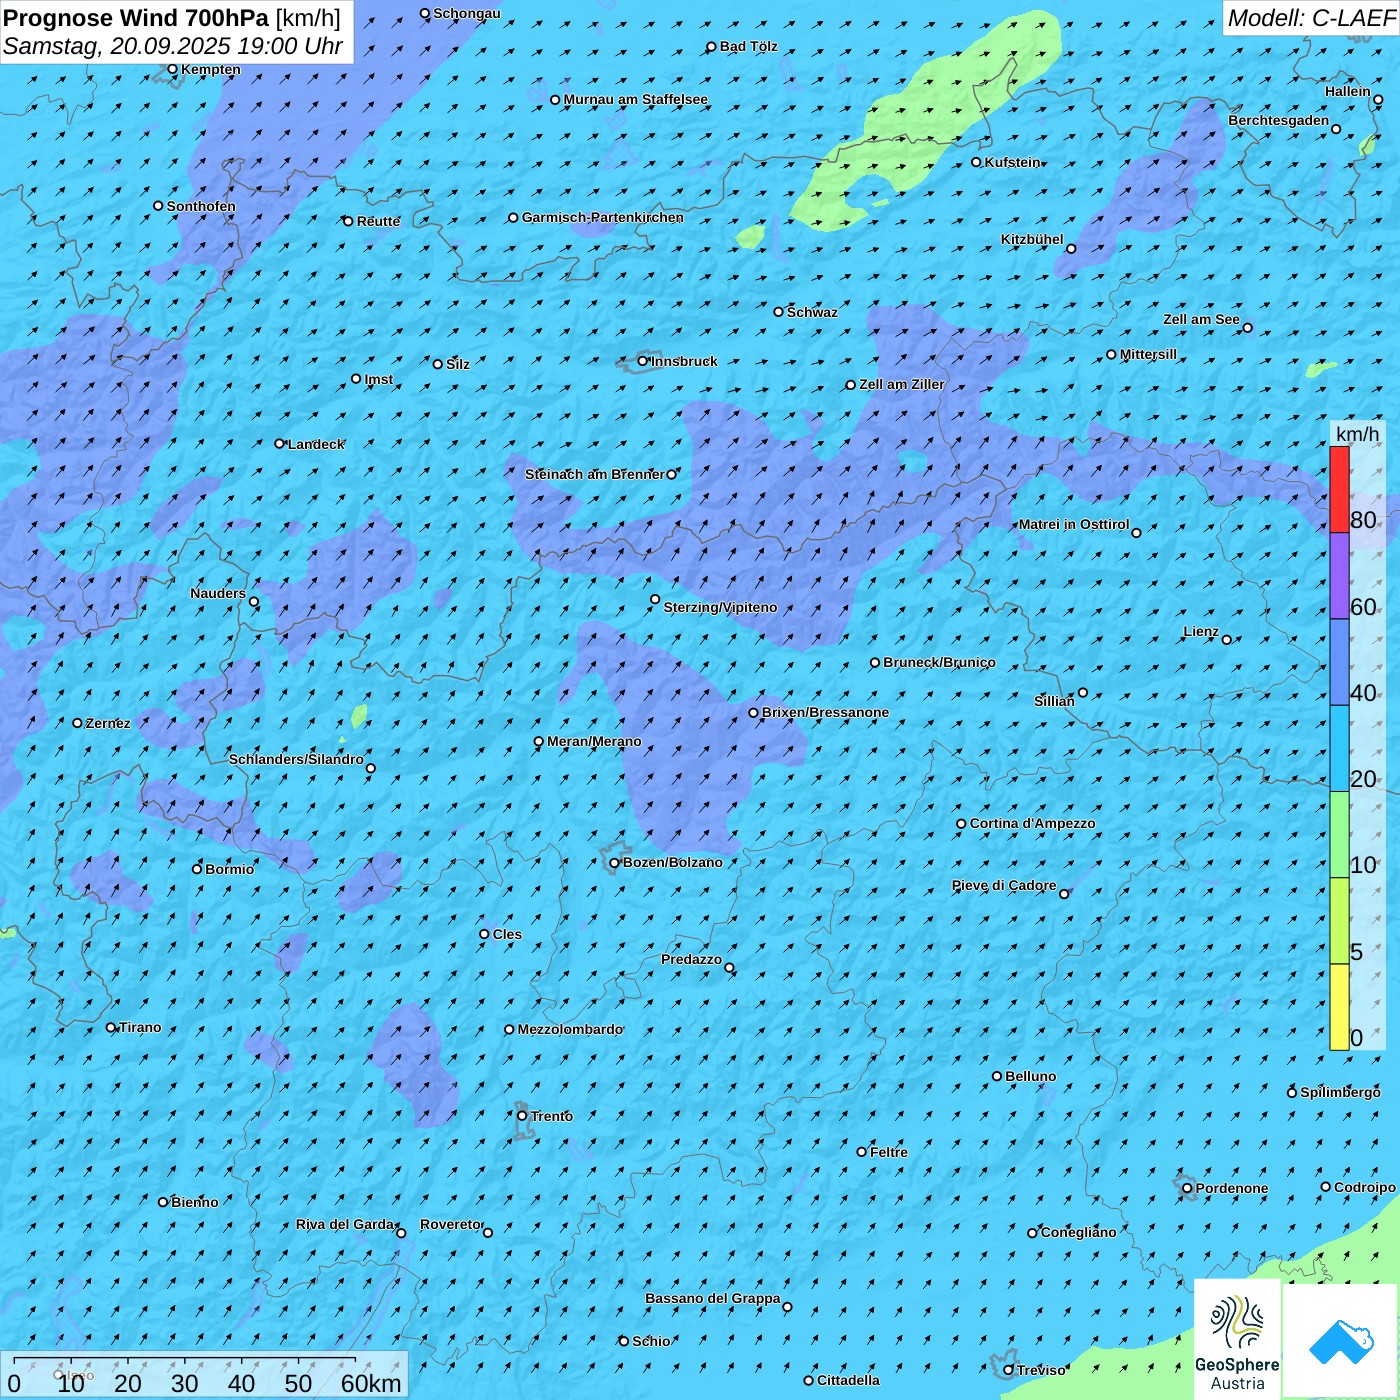Click the Bormio marker dot
The image size is (1400, 1400).
coord(197,869)
